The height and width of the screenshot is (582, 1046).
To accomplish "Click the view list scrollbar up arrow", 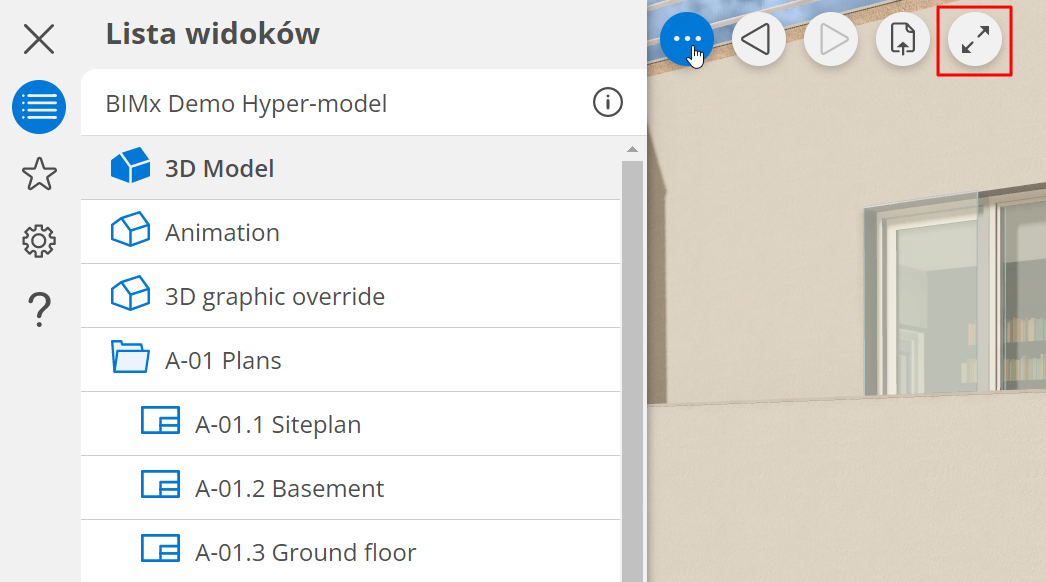I will (x=631, y=150).
